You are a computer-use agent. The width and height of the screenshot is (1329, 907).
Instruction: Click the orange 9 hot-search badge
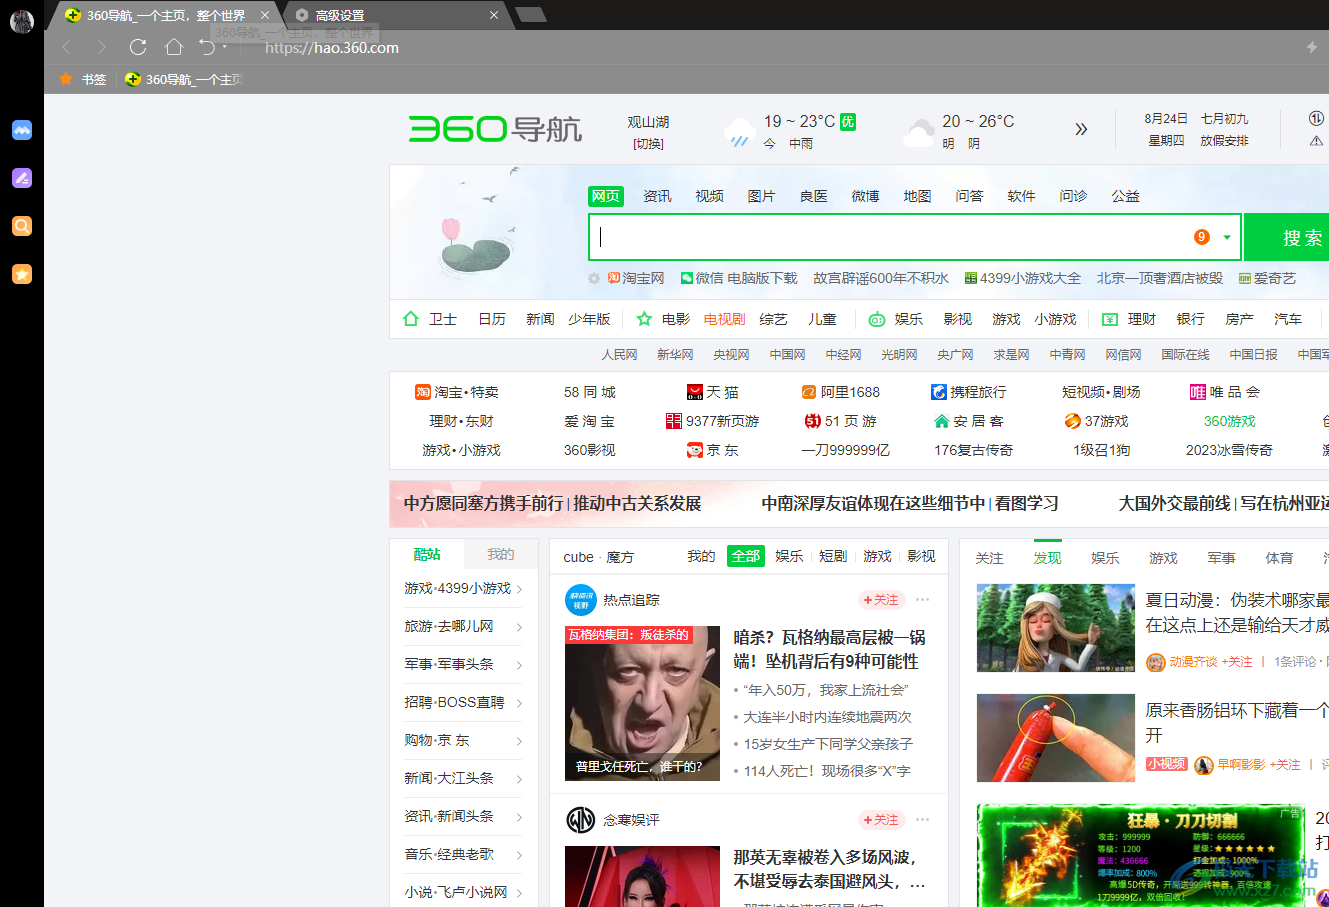(1202, 237)
